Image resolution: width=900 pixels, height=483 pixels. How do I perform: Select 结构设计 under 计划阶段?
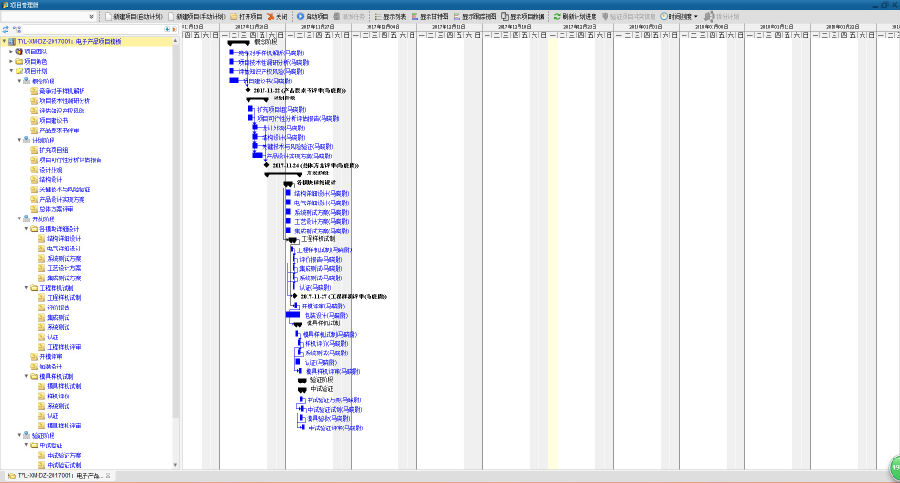click(x=51, y=179)
